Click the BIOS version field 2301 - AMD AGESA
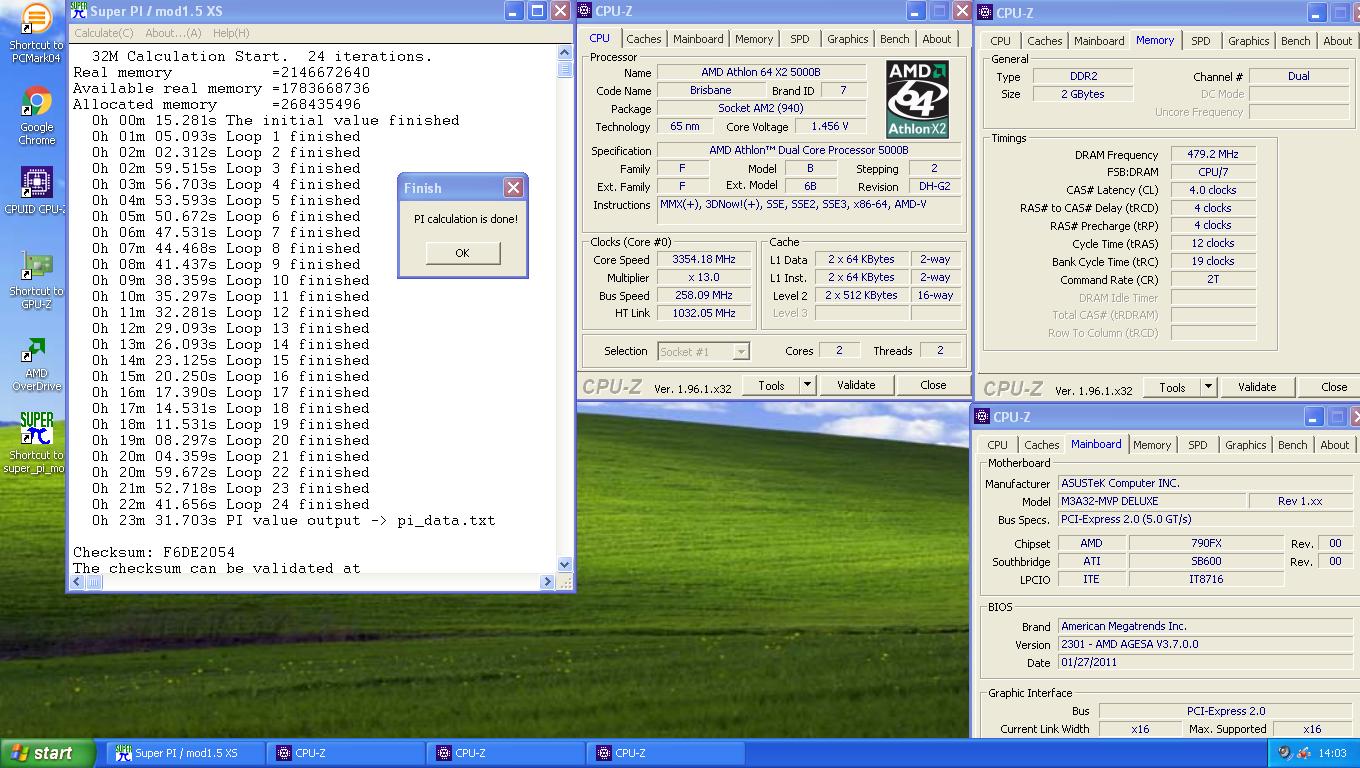Screen dimensions: 1360x768 coord(1207,645)
